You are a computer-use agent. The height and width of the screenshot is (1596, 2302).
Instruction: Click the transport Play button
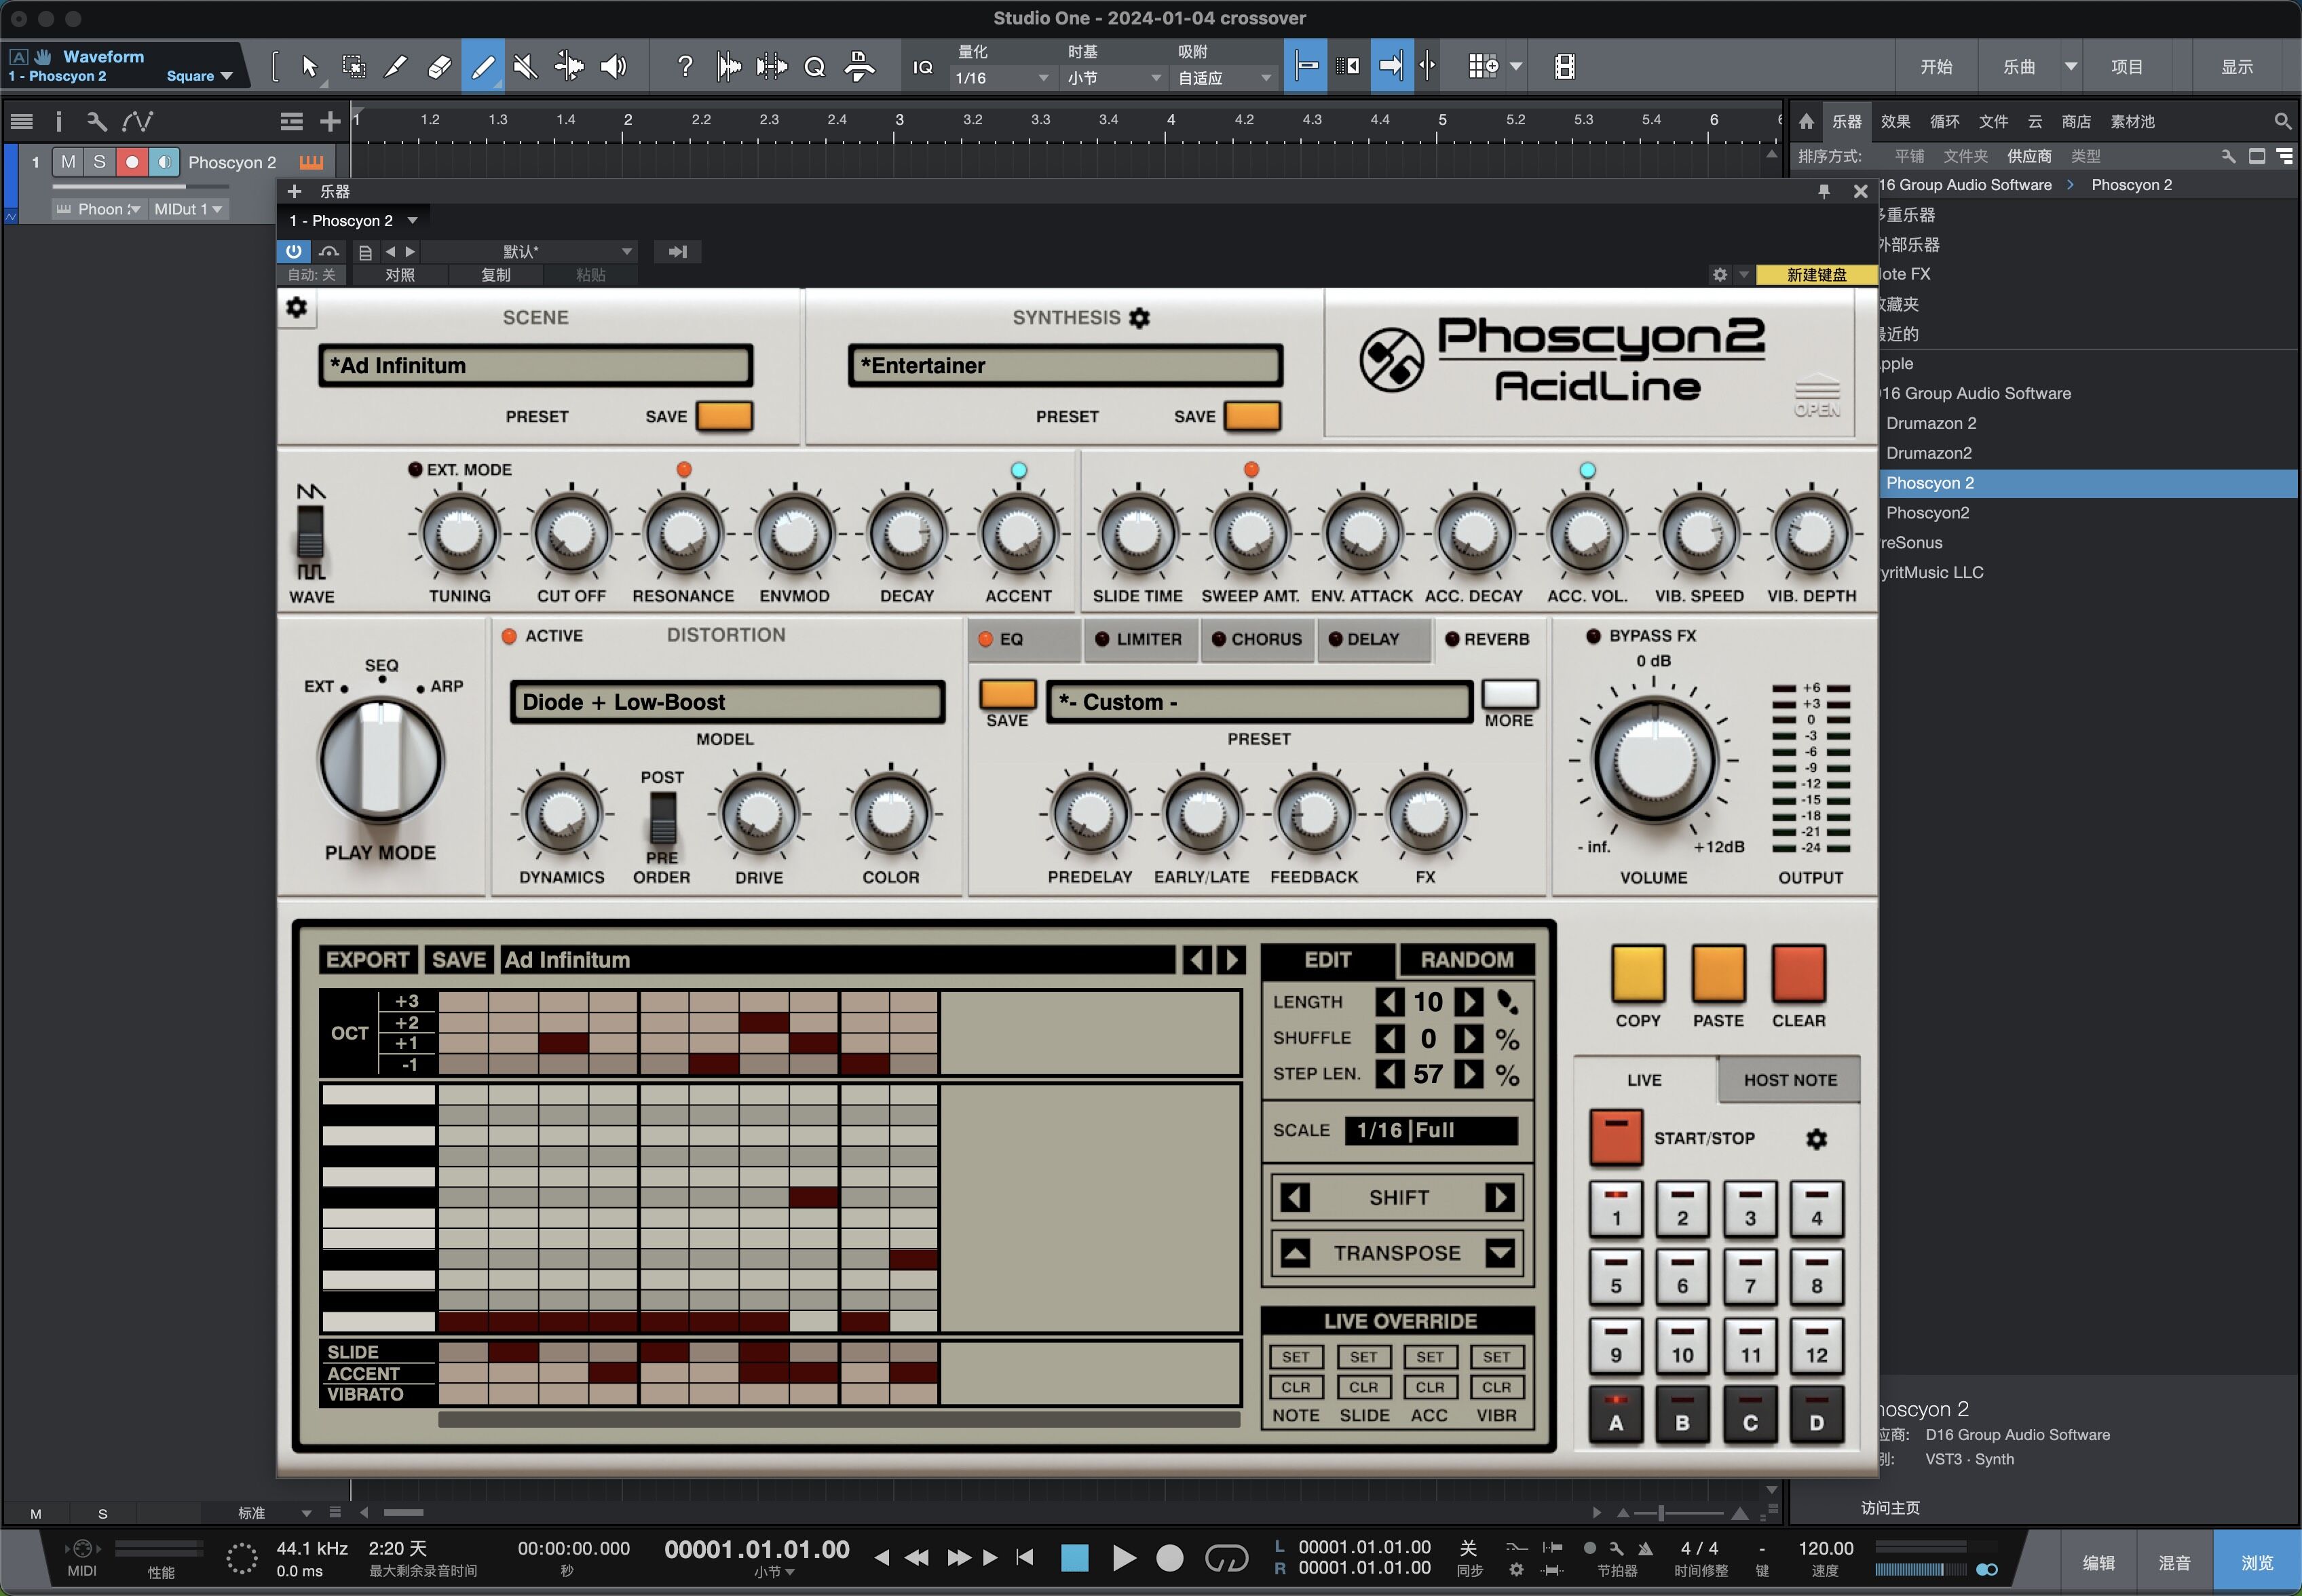(x=1123, y=1557)
